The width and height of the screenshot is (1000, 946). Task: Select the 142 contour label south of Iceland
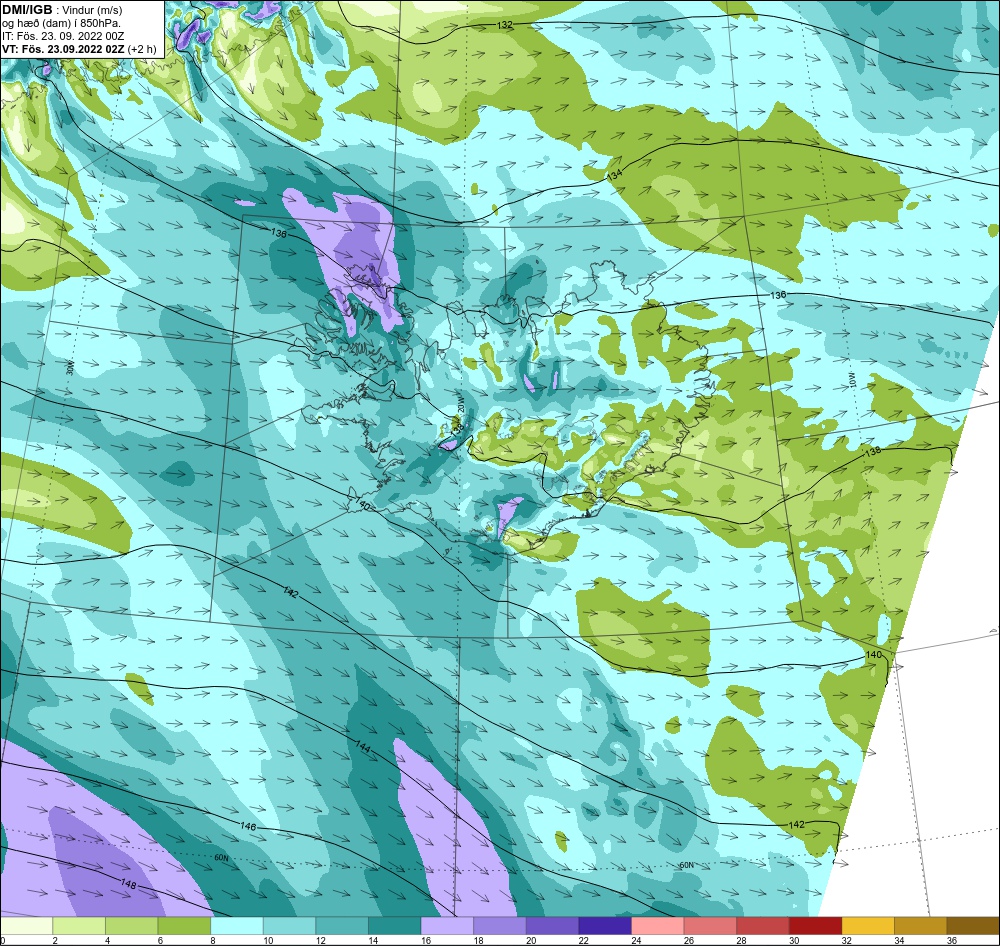pos(290,592)
